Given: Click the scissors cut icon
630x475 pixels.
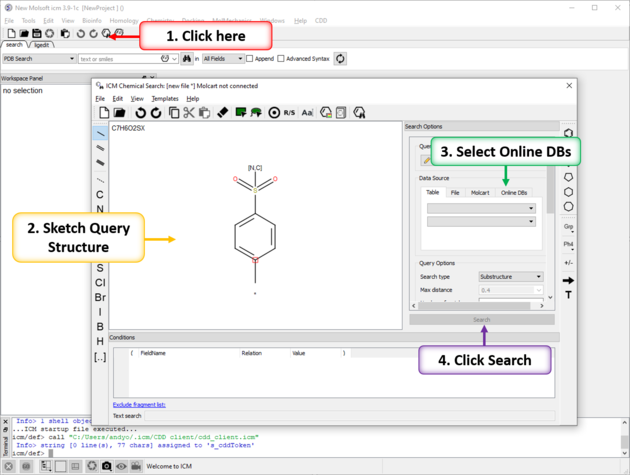Looking at the screenshot, I should click(x=188, y=113).
